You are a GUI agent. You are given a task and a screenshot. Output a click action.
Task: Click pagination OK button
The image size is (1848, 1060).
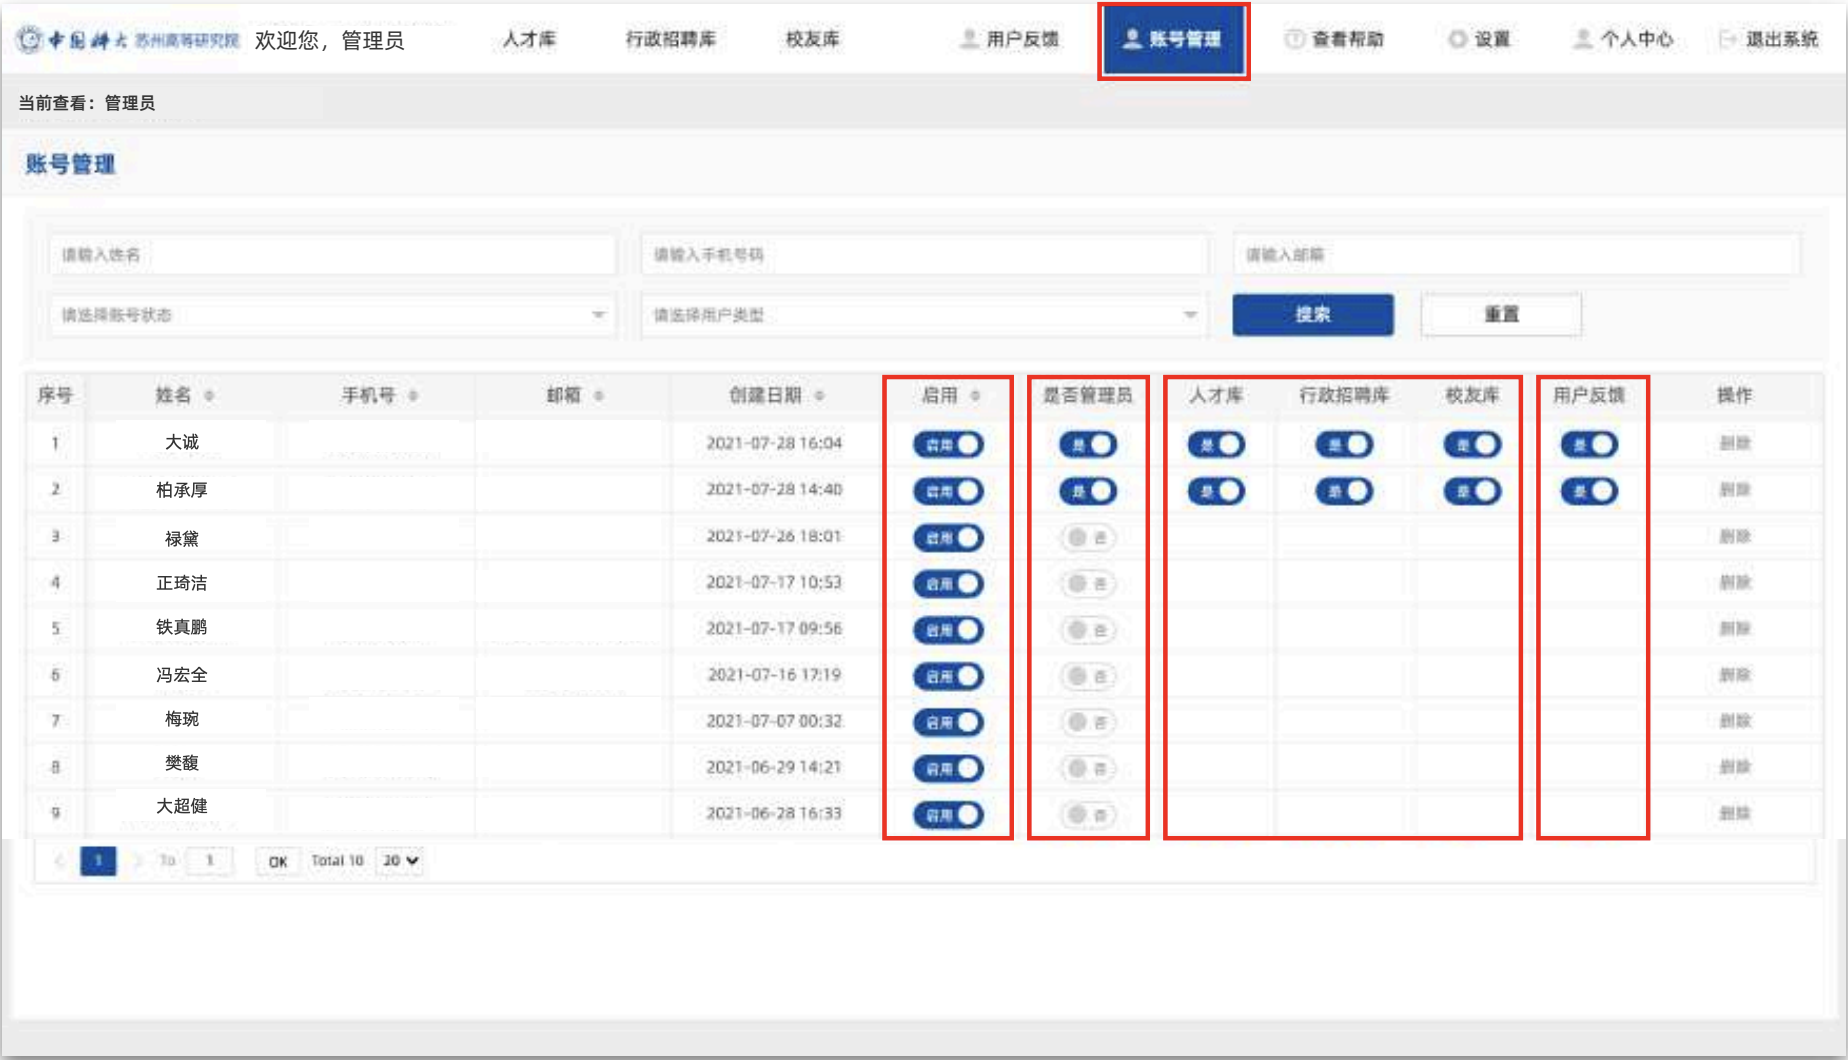[x=277, y=861]
